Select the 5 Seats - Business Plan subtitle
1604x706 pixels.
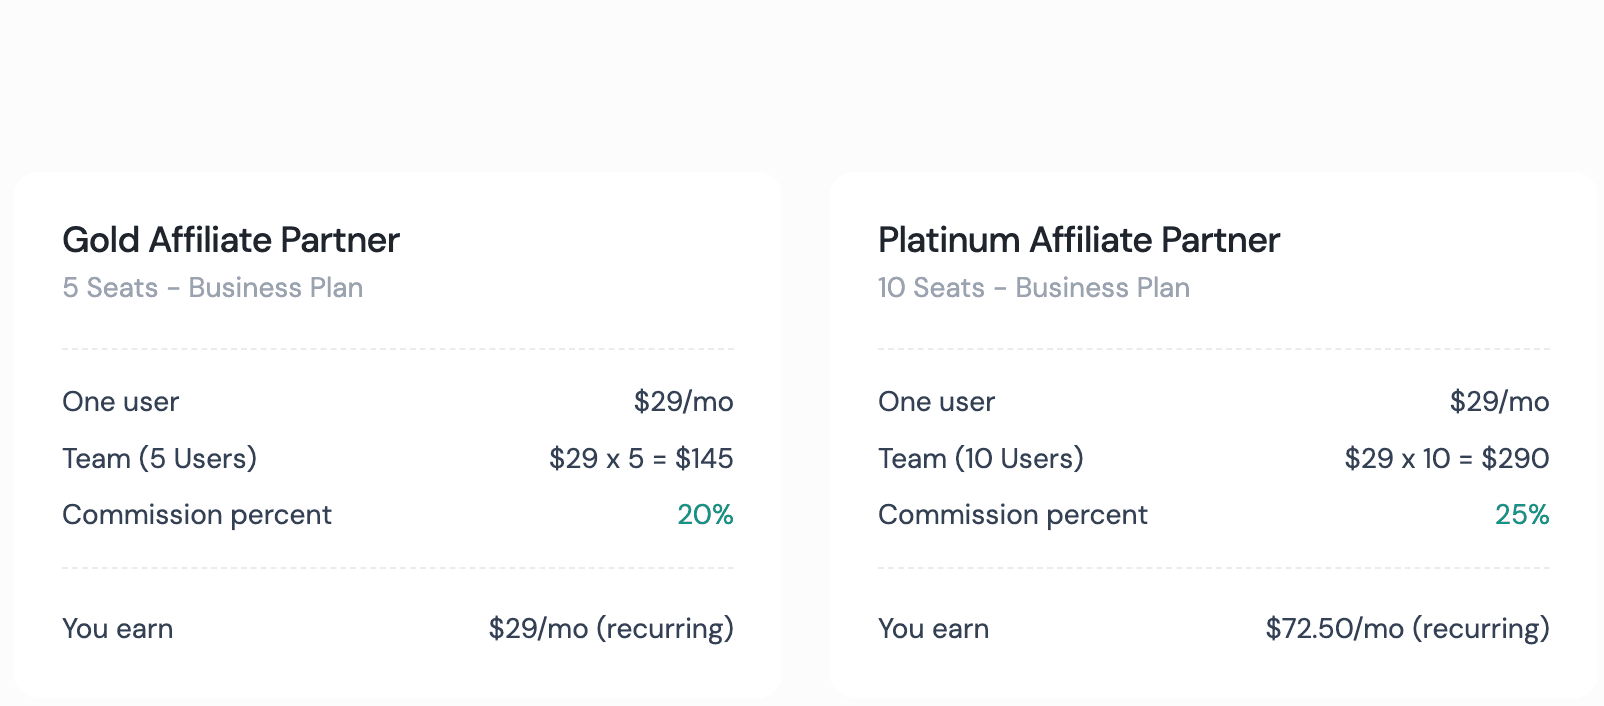click(213, 288)
